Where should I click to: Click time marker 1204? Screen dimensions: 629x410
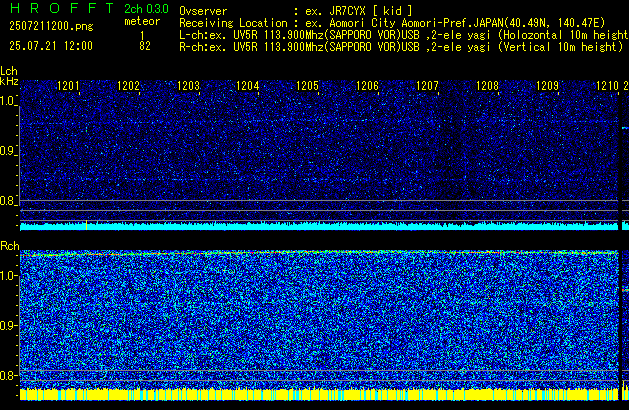point(248,86)
